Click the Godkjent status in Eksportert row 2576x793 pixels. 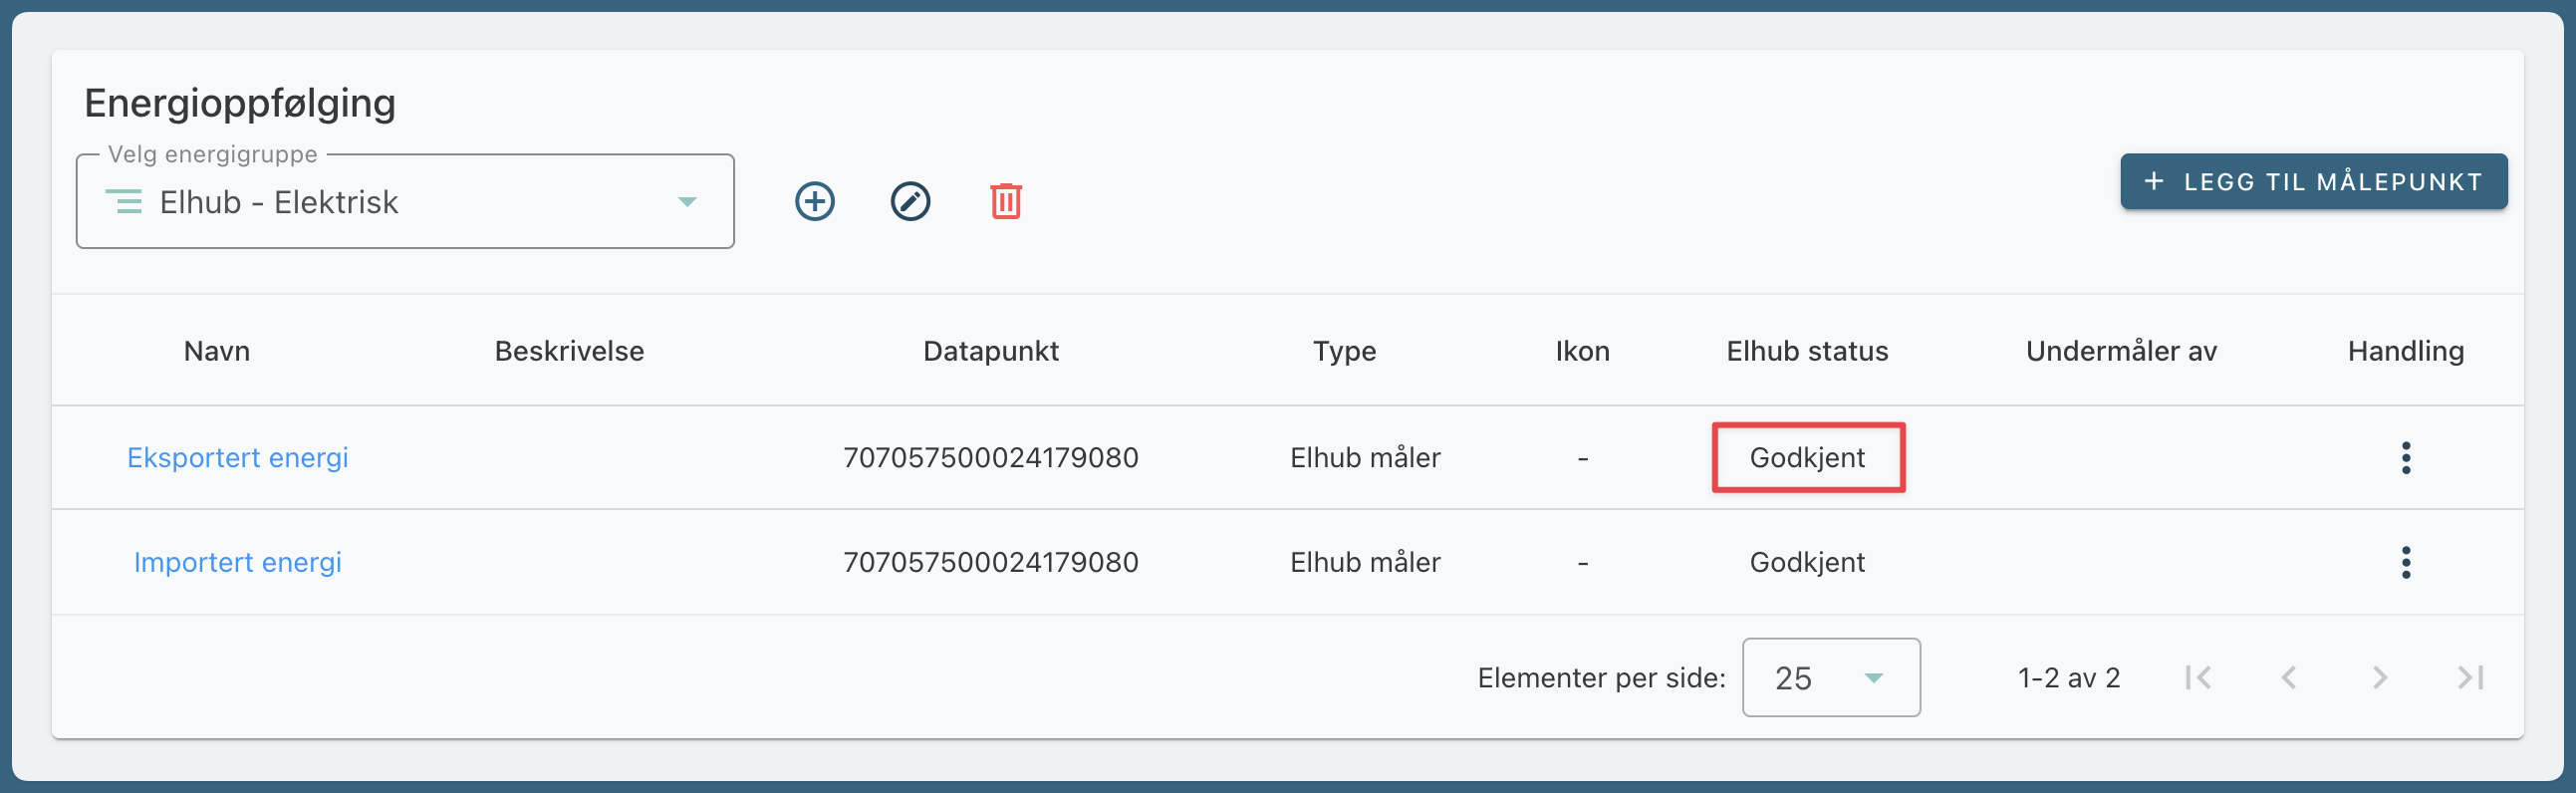coord(1807,458)
